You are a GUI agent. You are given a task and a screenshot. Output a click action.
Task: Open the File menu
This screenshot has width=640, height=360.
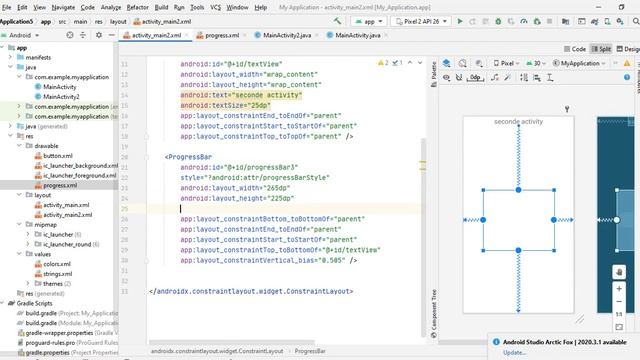click(x=7, y=7)
